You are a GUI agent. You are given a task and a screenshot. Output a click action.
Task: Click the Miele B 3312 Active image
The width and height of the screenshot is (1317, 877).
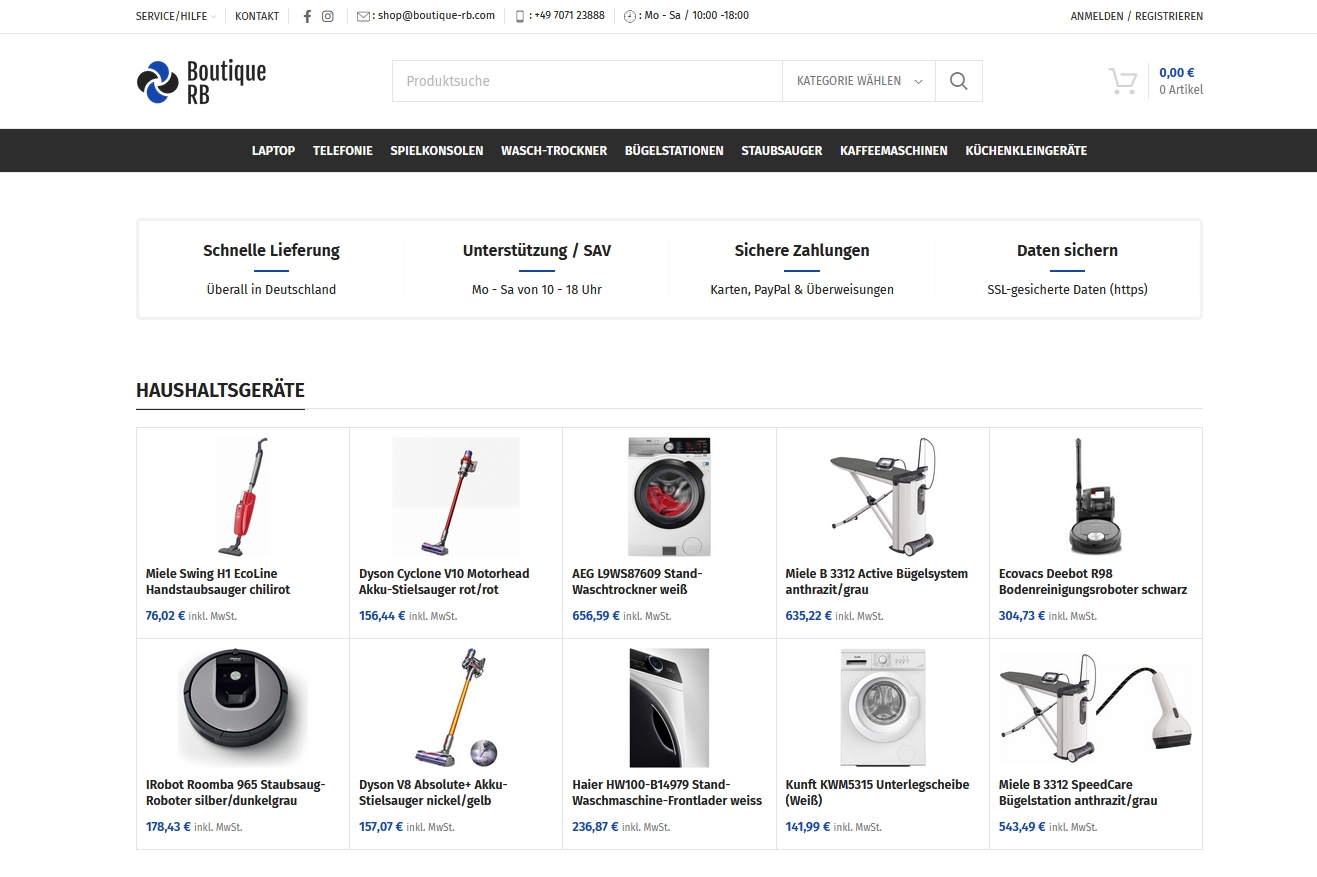coord(883,496)
